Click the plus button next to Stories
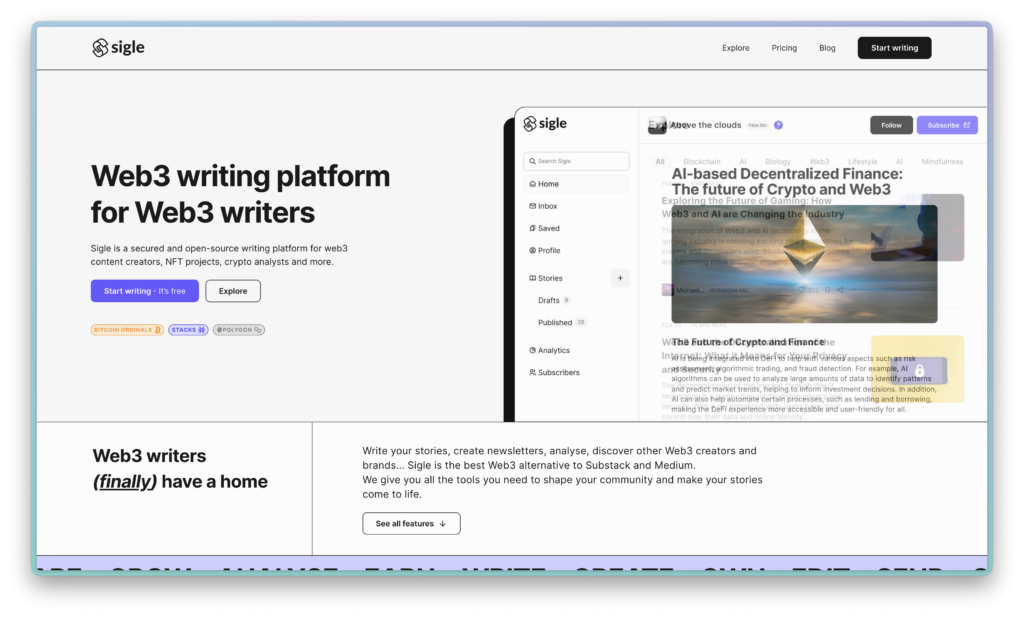The image size is (1024, 617). click(x=620, y=278)
